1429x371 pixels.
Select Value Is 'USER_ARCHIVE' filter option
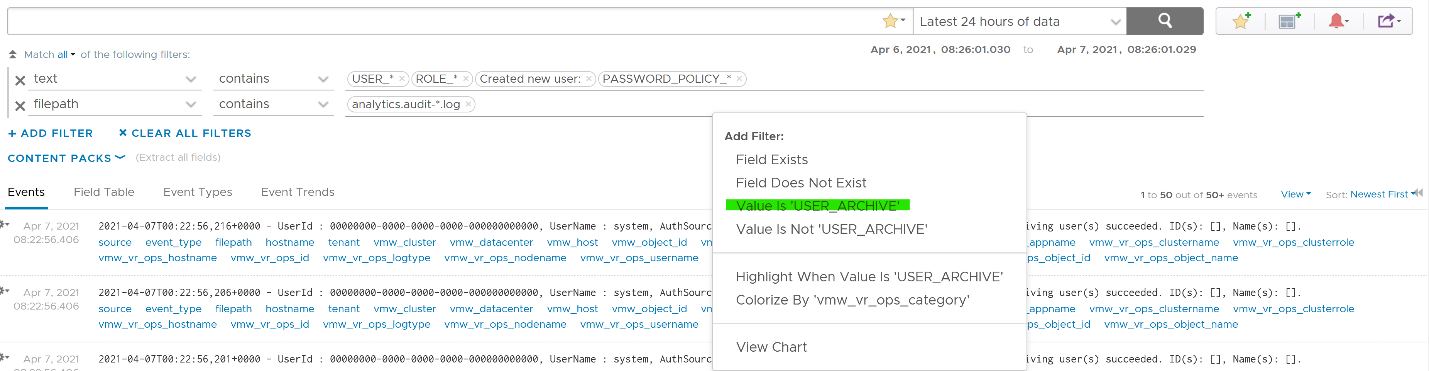[x=817, y=206]
